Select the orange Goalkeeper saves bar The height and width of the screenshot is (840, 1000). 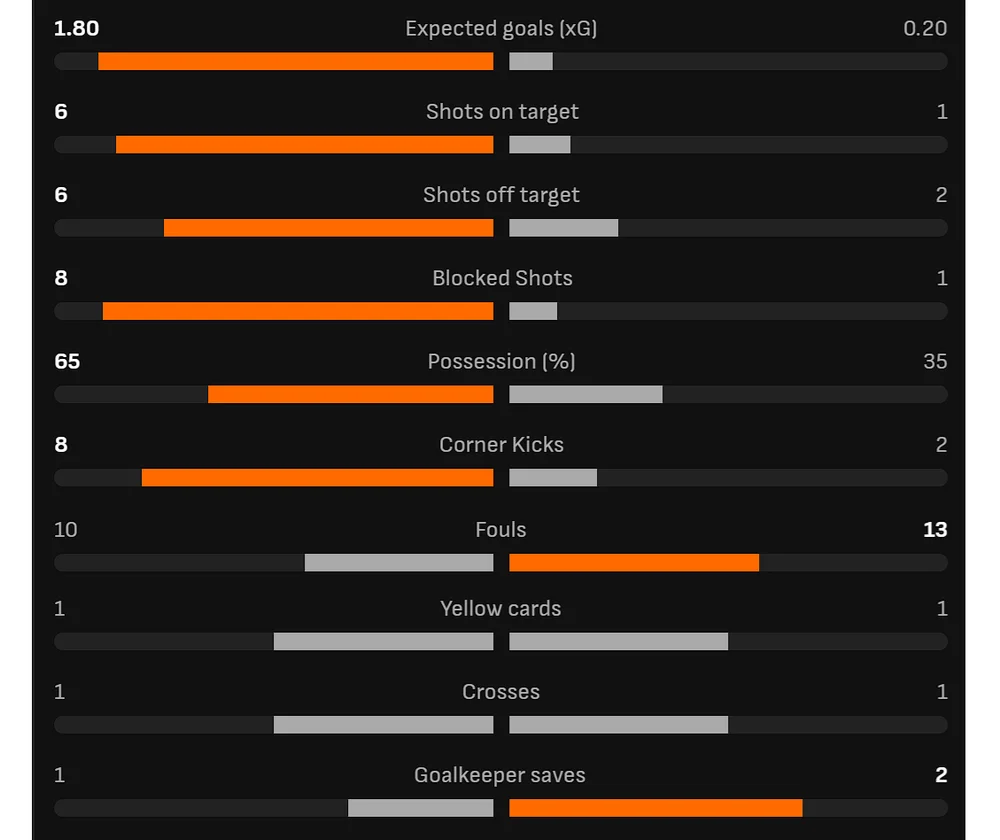tap(656, 808)
